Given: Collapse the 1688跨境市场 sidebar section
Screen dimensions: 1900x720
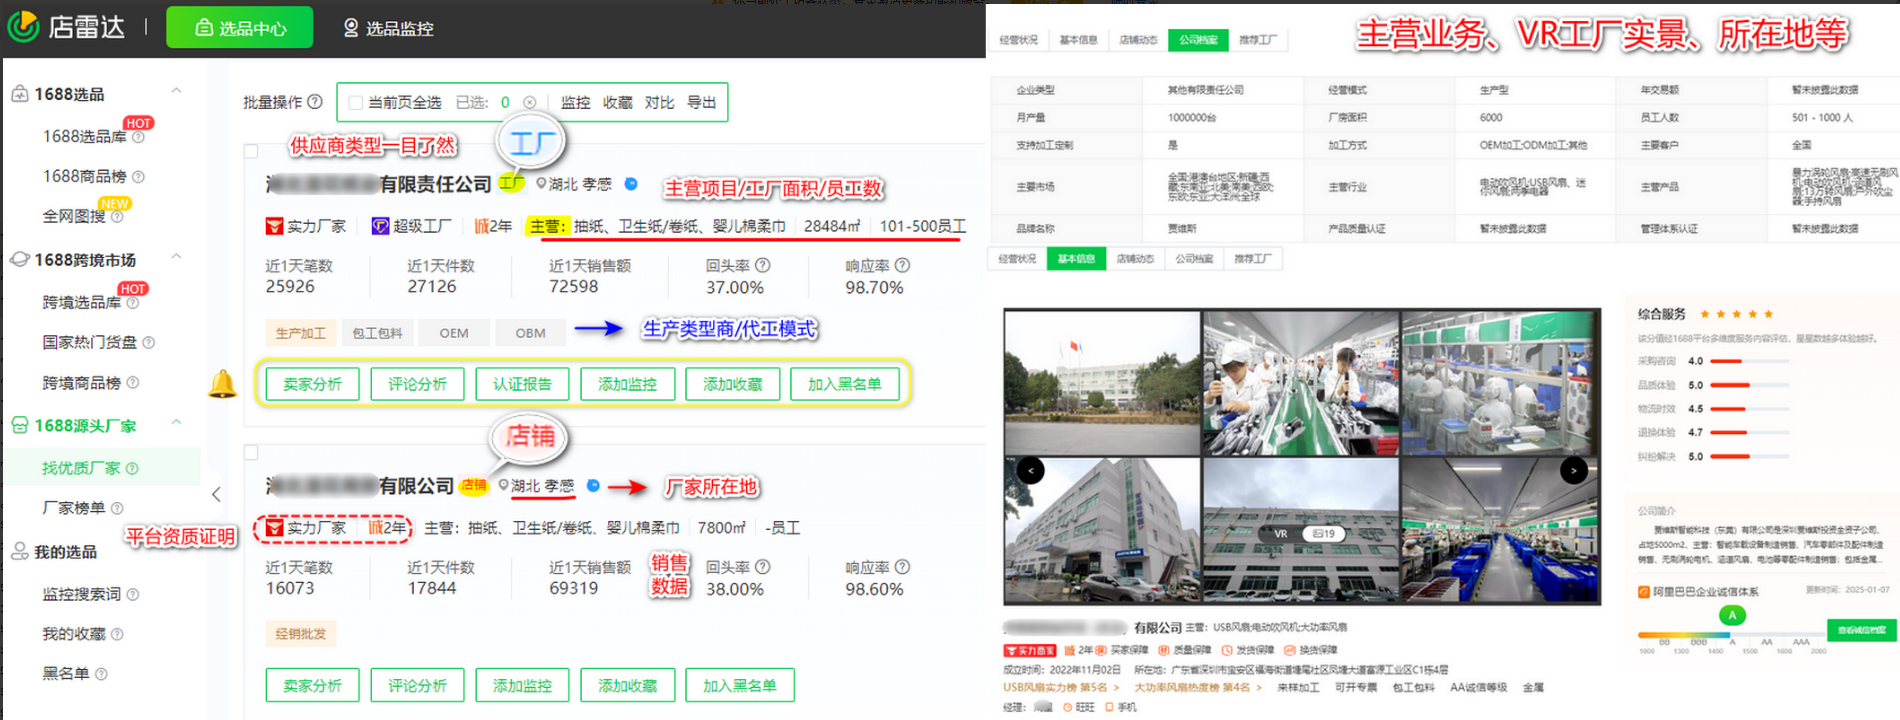Looking at the screenshot, I should coord(176,257).
